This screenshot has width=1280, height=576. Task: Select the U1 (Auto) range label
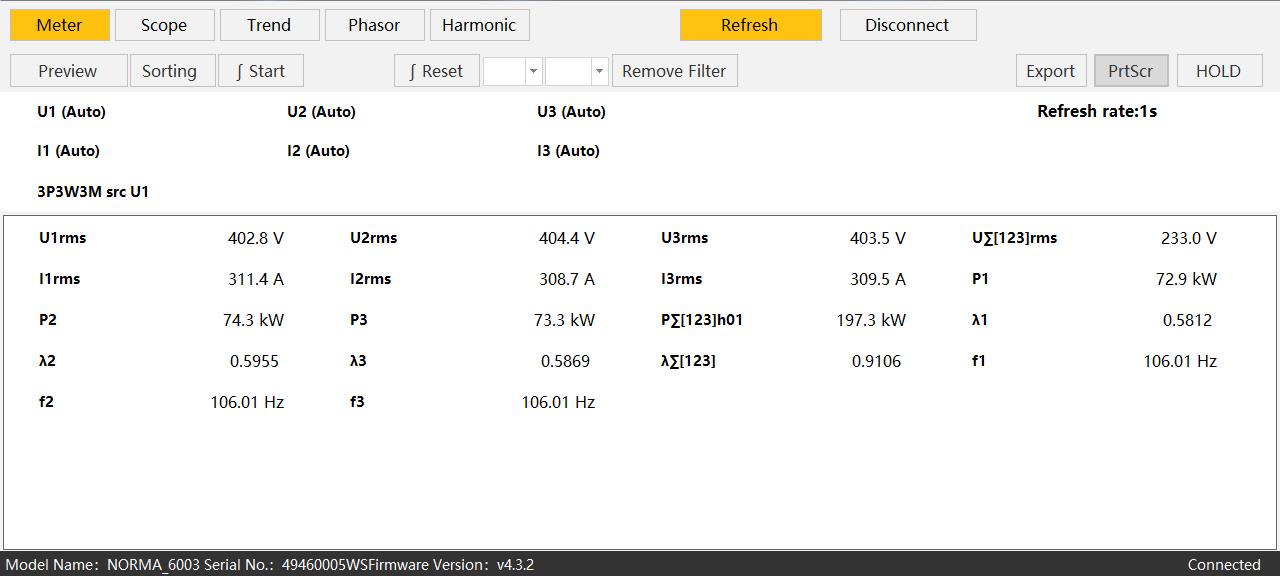click(x=71, y=112)
